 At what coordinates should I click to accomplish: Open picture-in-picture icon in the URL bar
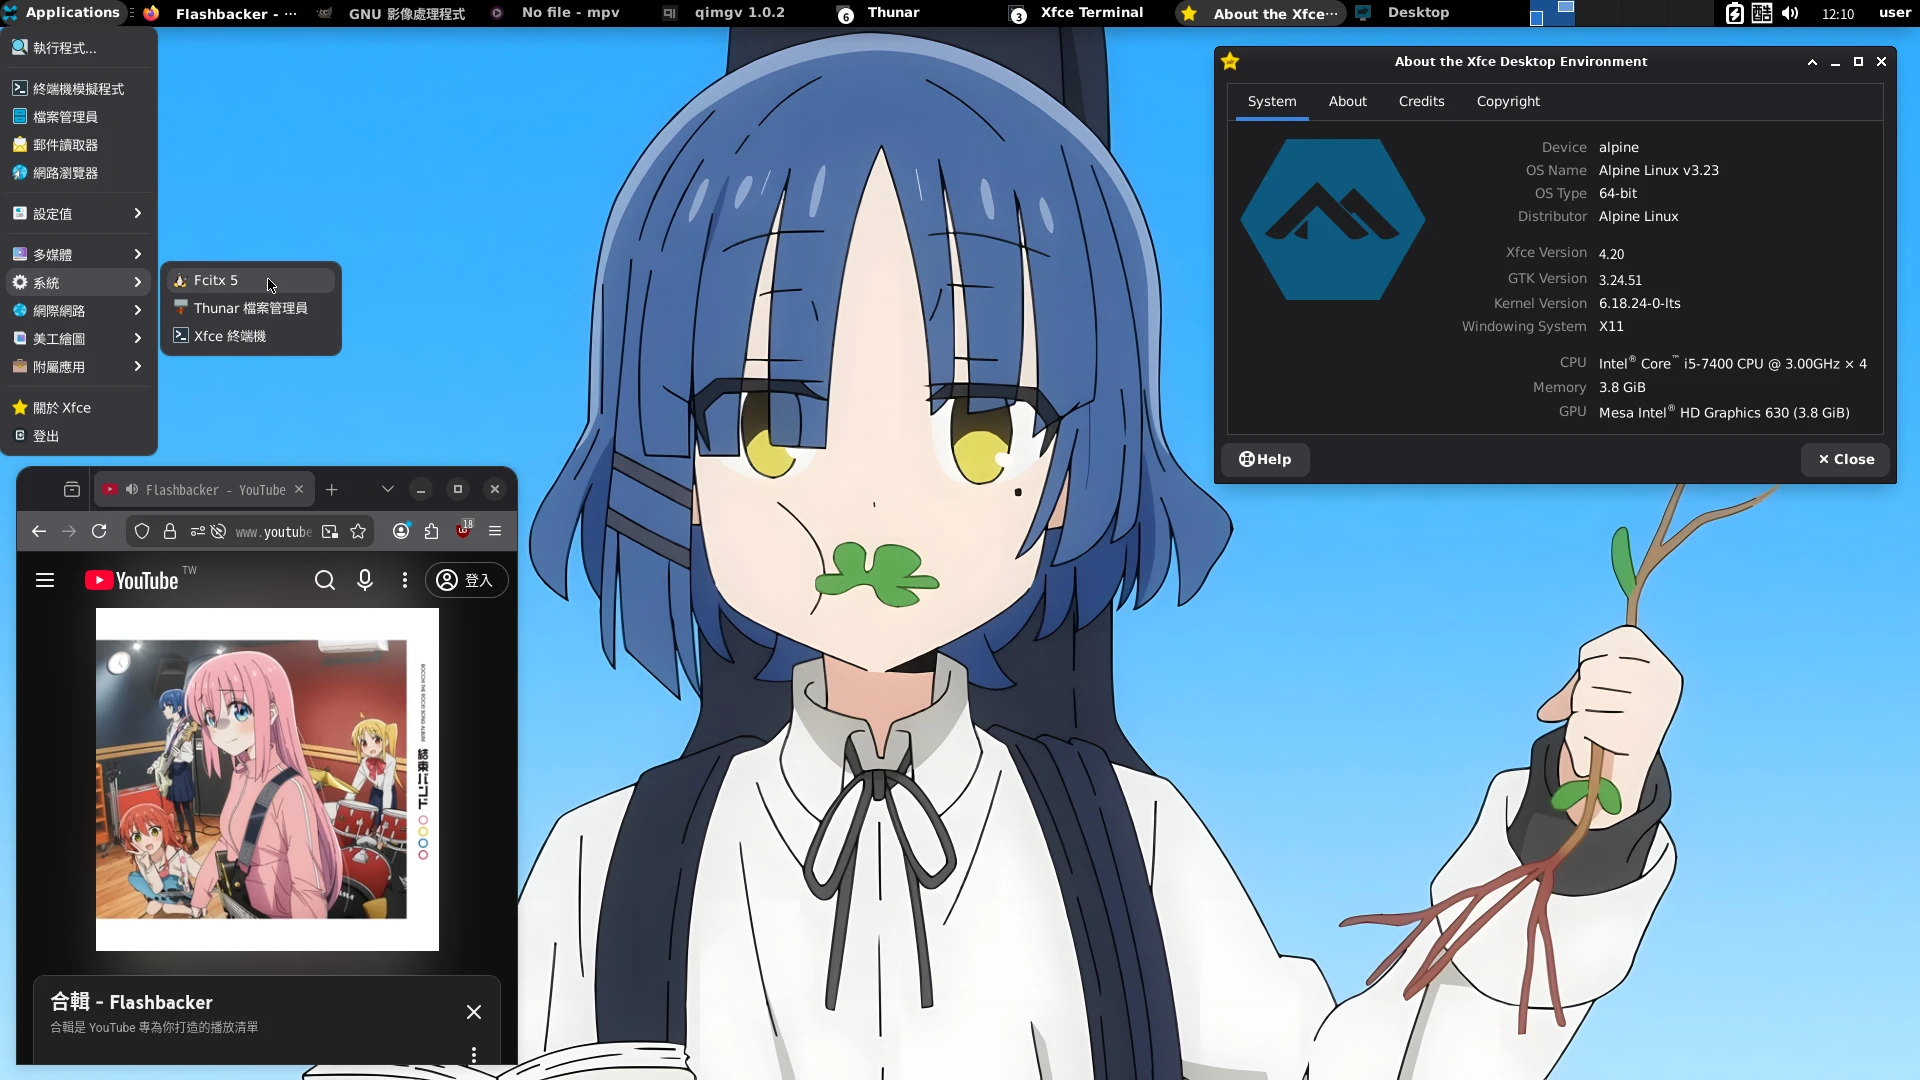click(x=330, y=531)
